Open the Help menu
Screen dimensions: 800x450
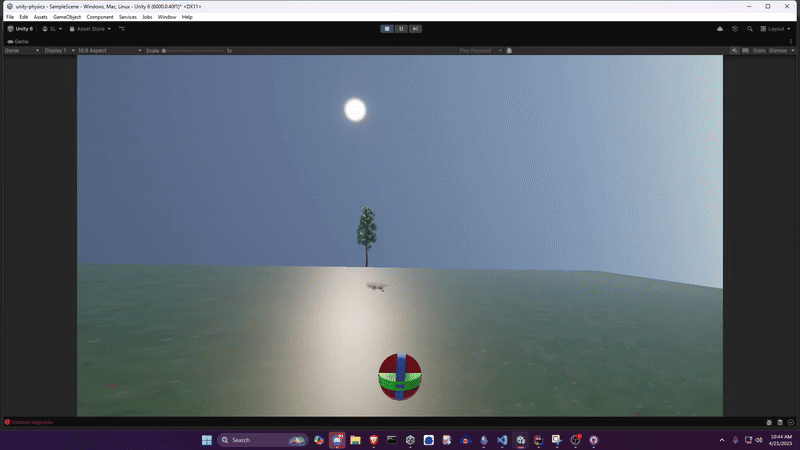pyautogui.click(x=187, y=17)
